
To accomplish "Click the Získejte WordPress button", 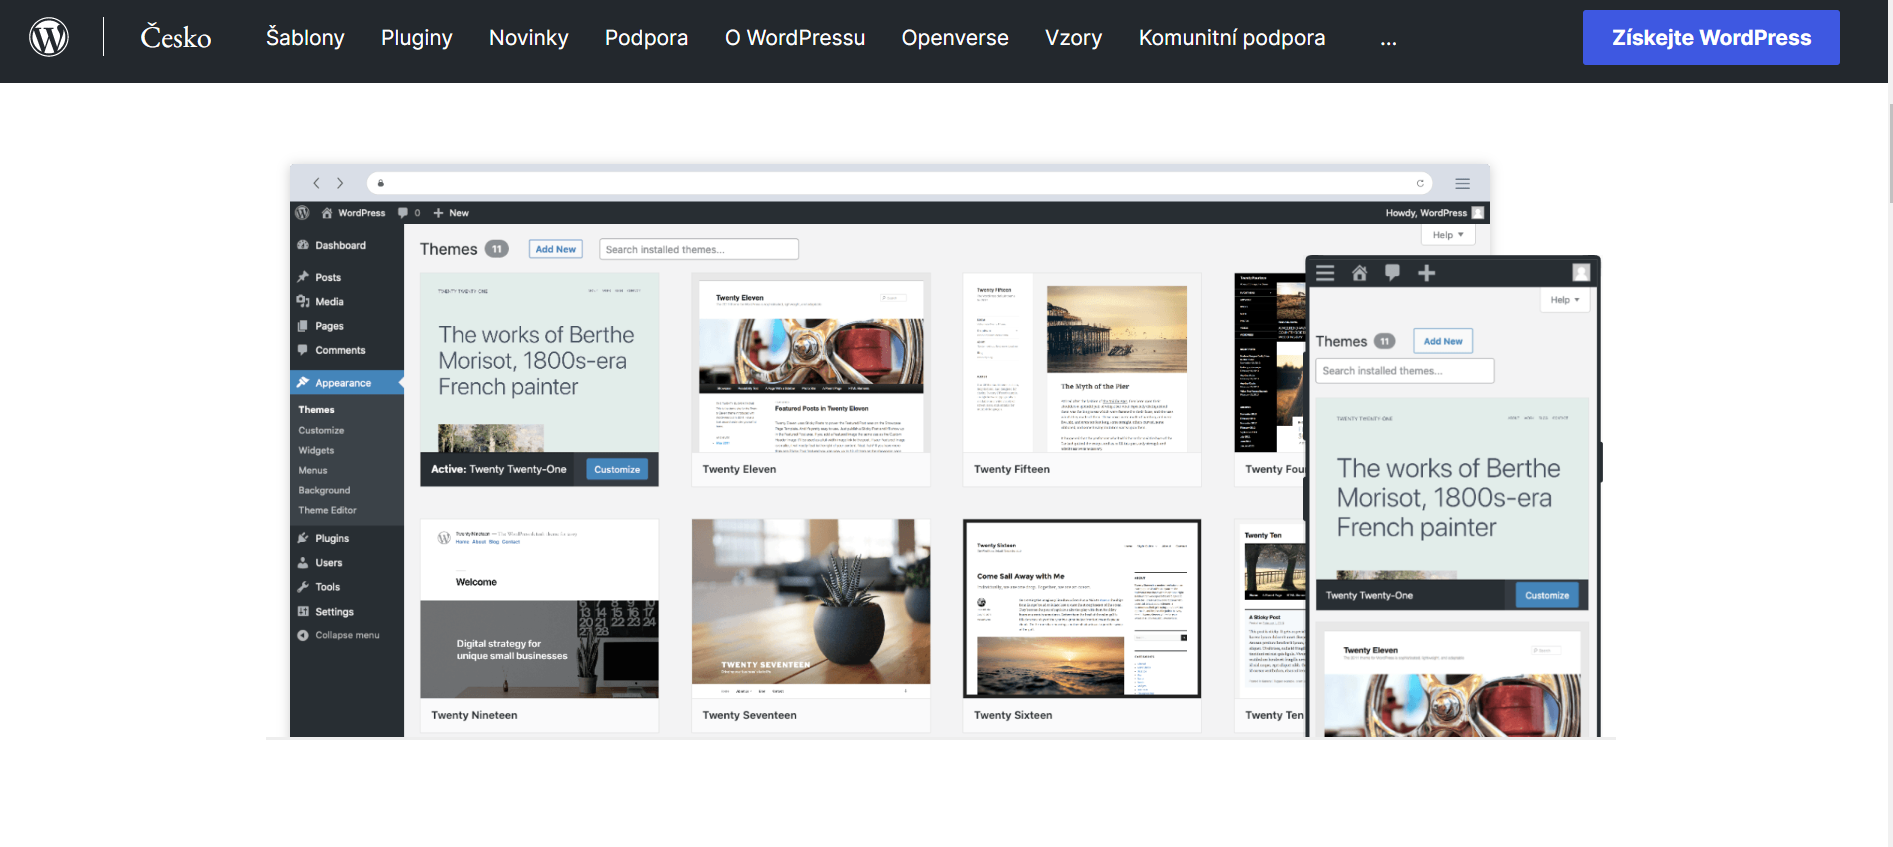I will pos(1711,38).
